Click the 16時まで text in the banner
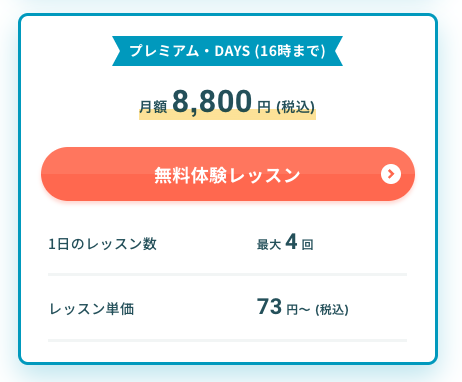This screenshot has height=382, width=462. (290, 51)
